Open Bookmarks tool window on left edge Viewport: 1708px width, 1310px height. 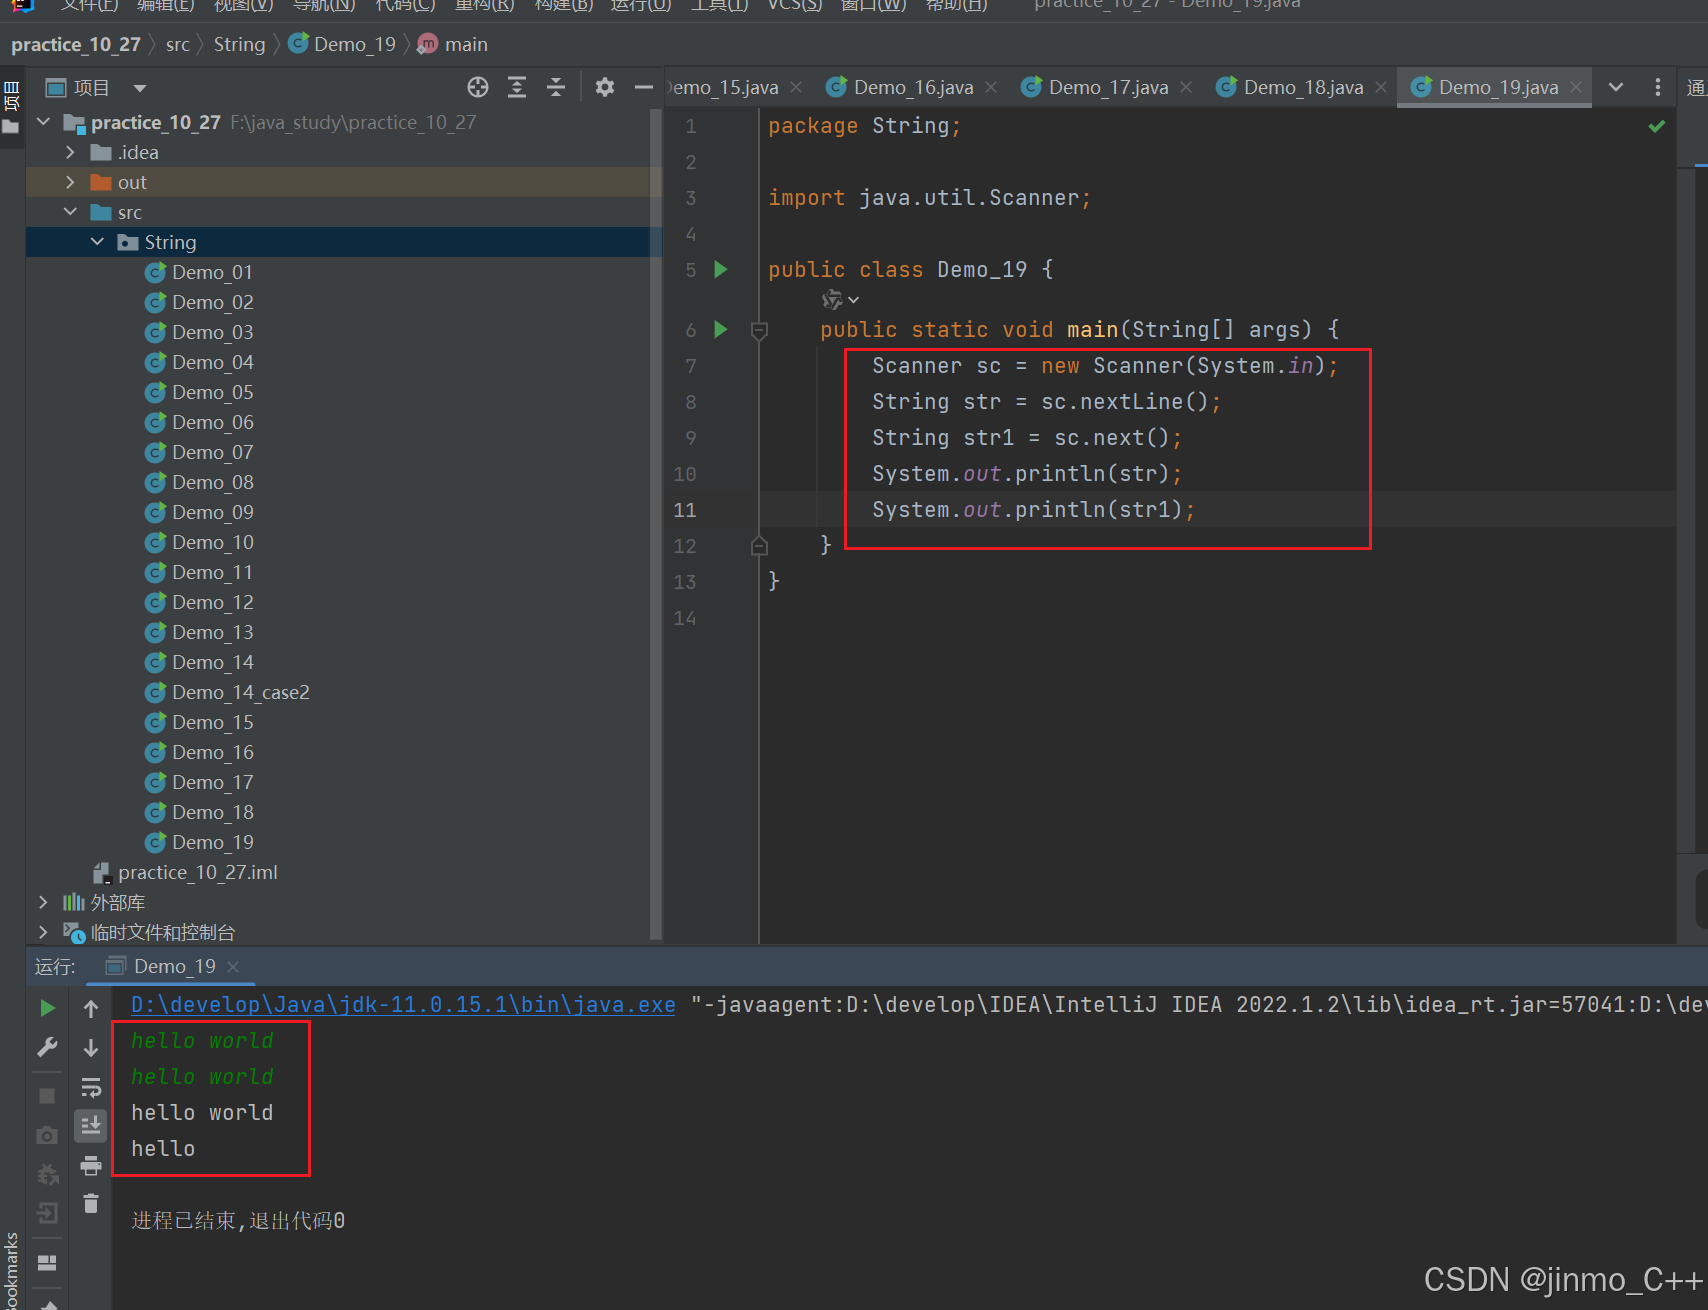pyautogui.click(x=11, y=1270)
